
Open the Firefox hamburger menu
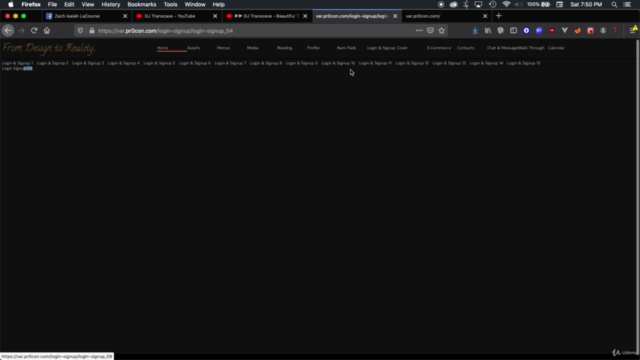632,31
